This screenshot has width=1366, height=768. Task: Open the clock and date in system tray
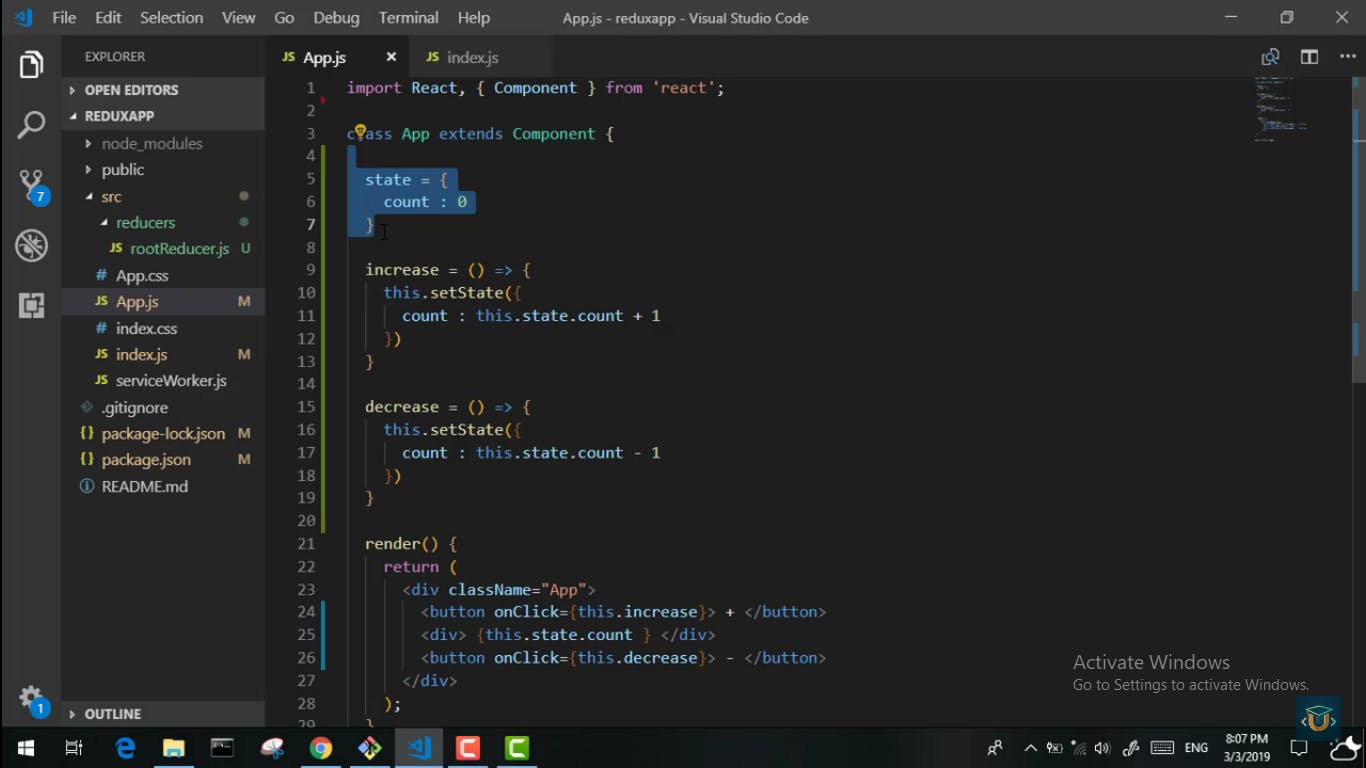click(x=1247, y=748)
